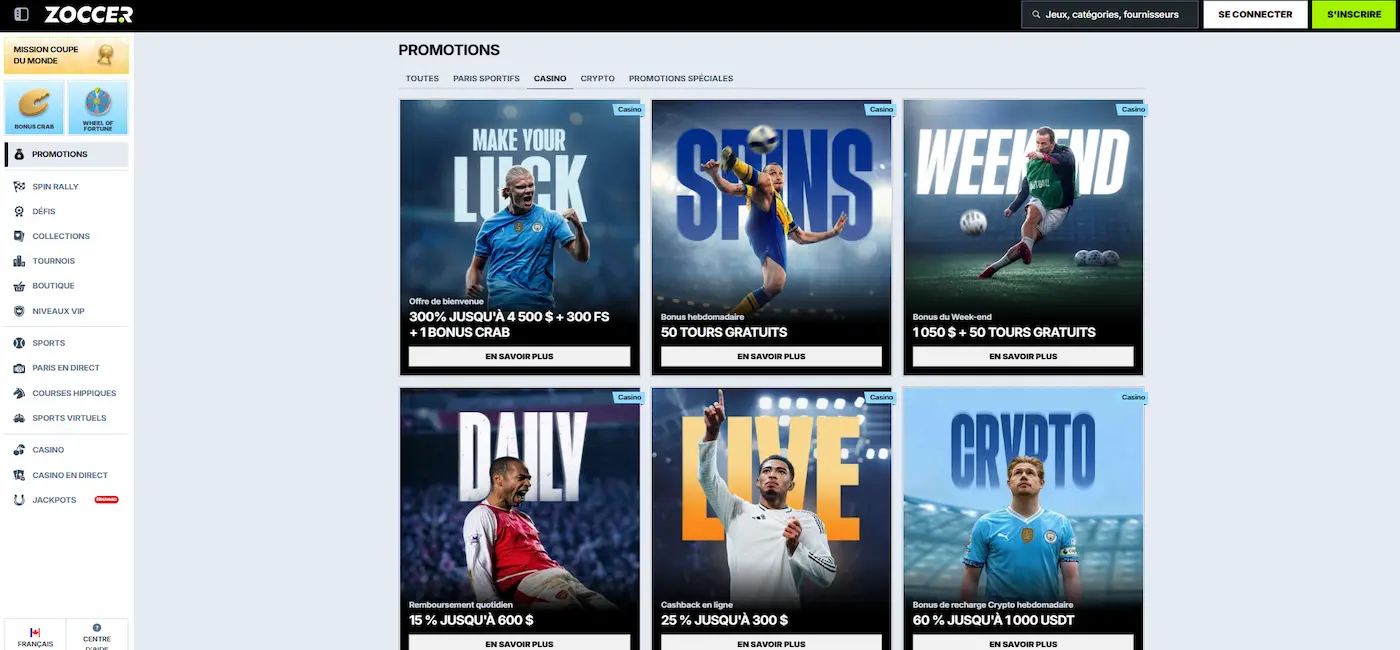Click the games search field
Screen dimensions: 1400x650
click(1110, 14)
